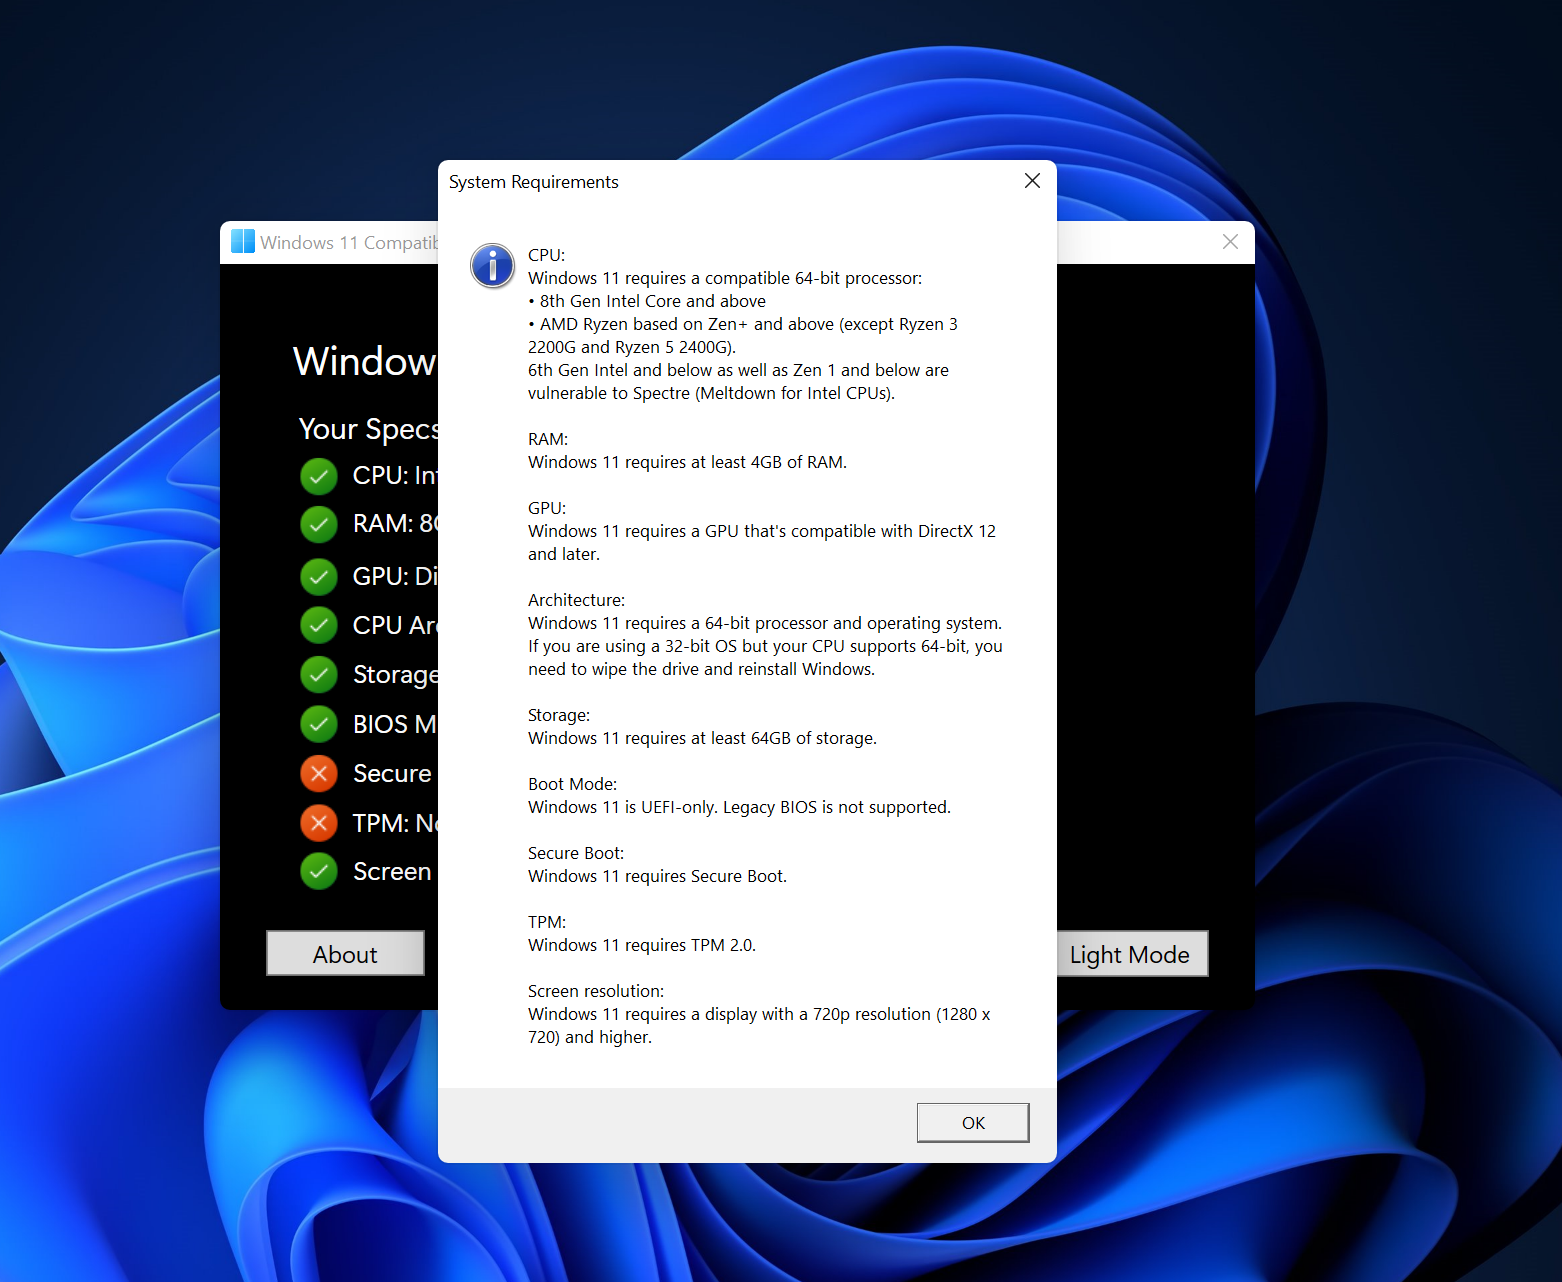Confirm with the OK button
The height and width of the screenshot is (1282, 1562).
(x=972, y=1122)
